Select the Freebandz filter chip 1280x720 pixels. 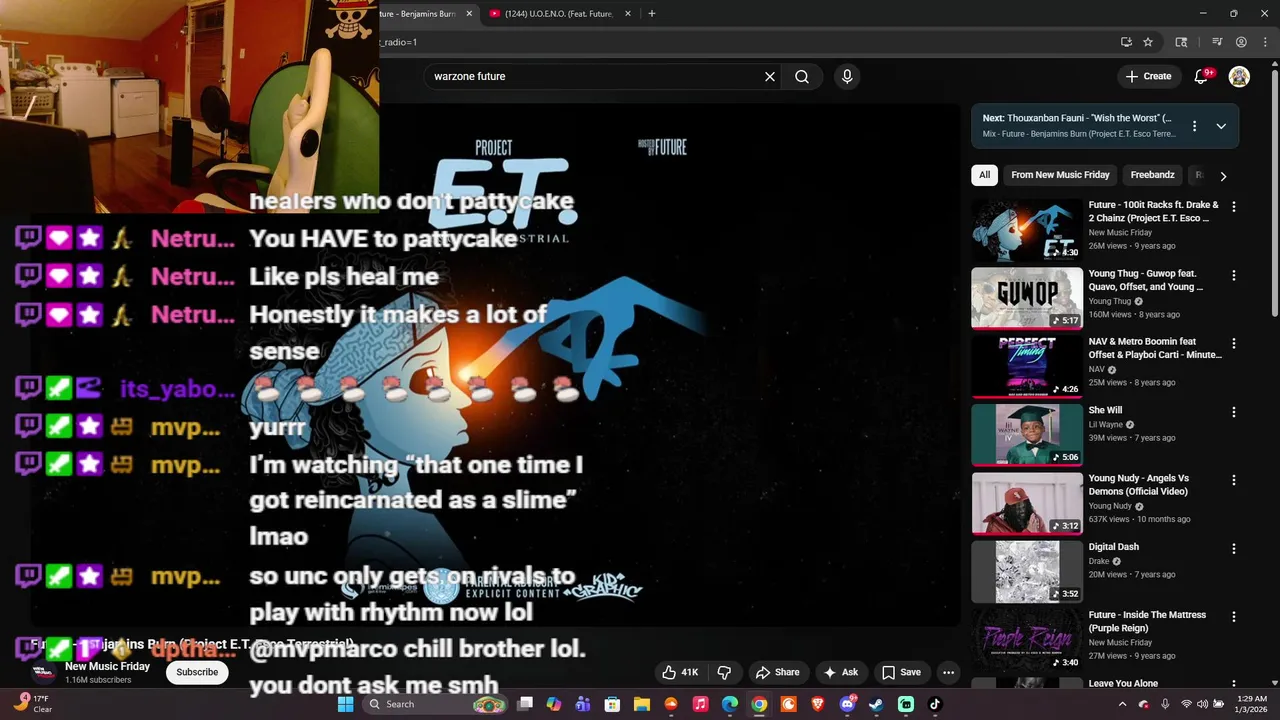(x=1152, y=175)
